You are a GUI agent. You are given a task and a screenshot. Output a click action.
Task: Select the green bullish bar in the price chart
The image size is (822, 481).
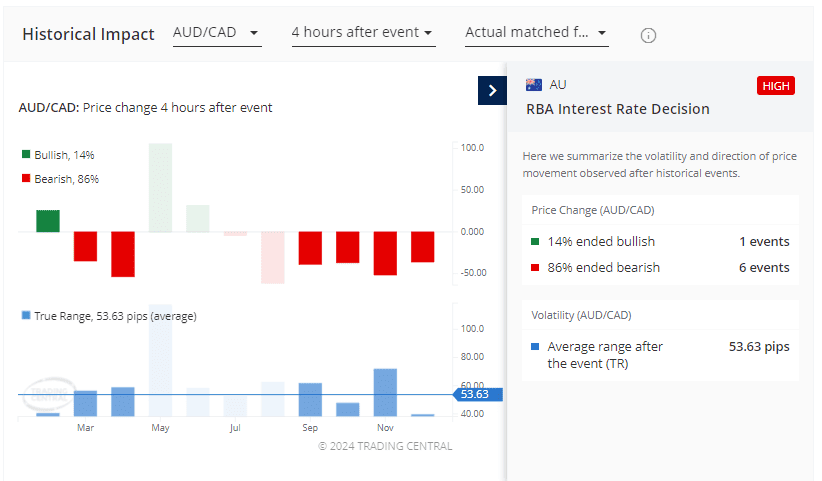click(48, 221)
